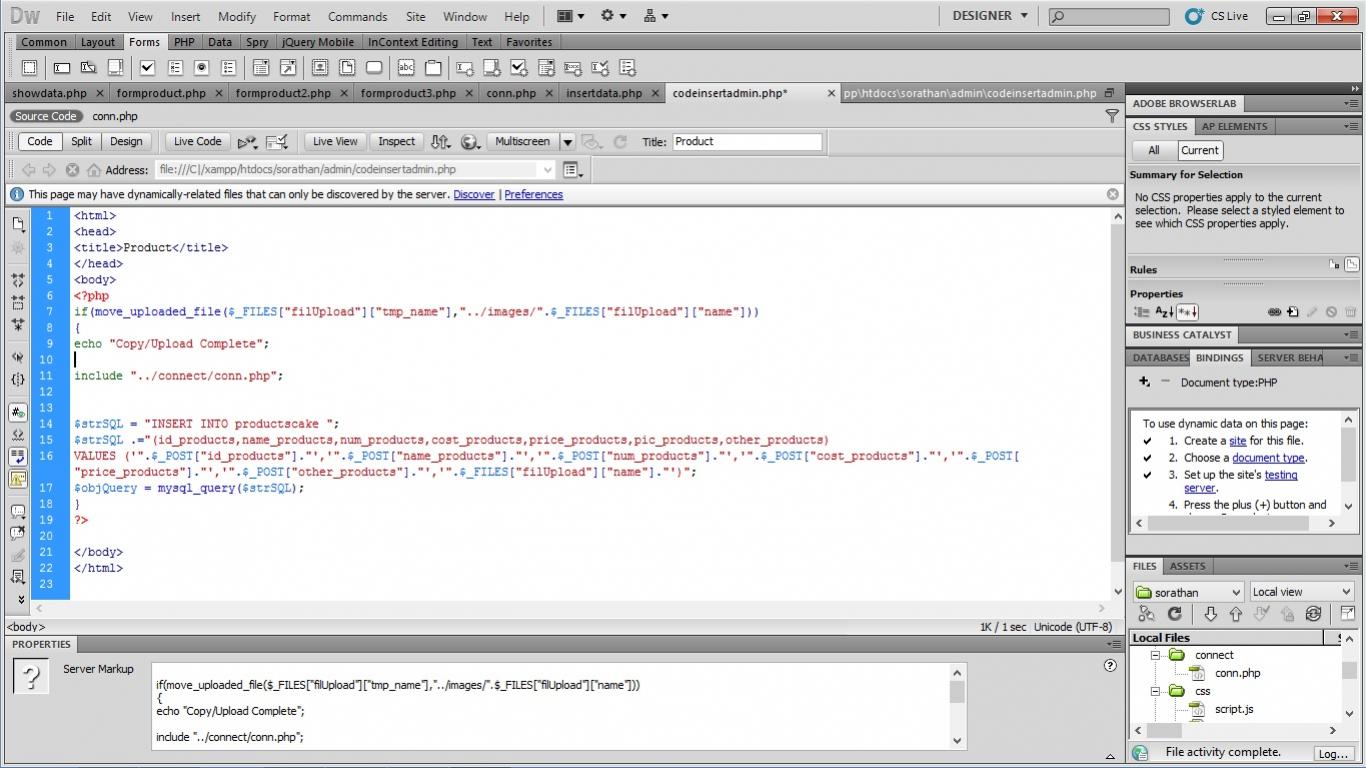The width and height of the screenshot is (1366, 768).
Task: Insert Spry Validation Checkbox icon
Action: [x=519, y=68]
